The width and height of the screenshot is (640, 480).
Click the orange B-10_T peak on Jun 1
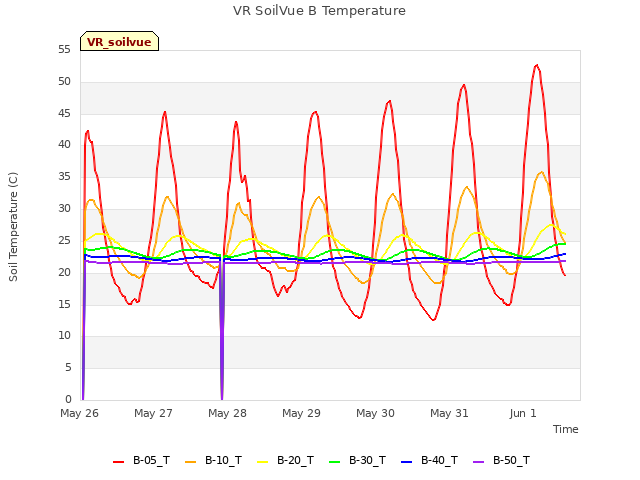click(542, 172)
